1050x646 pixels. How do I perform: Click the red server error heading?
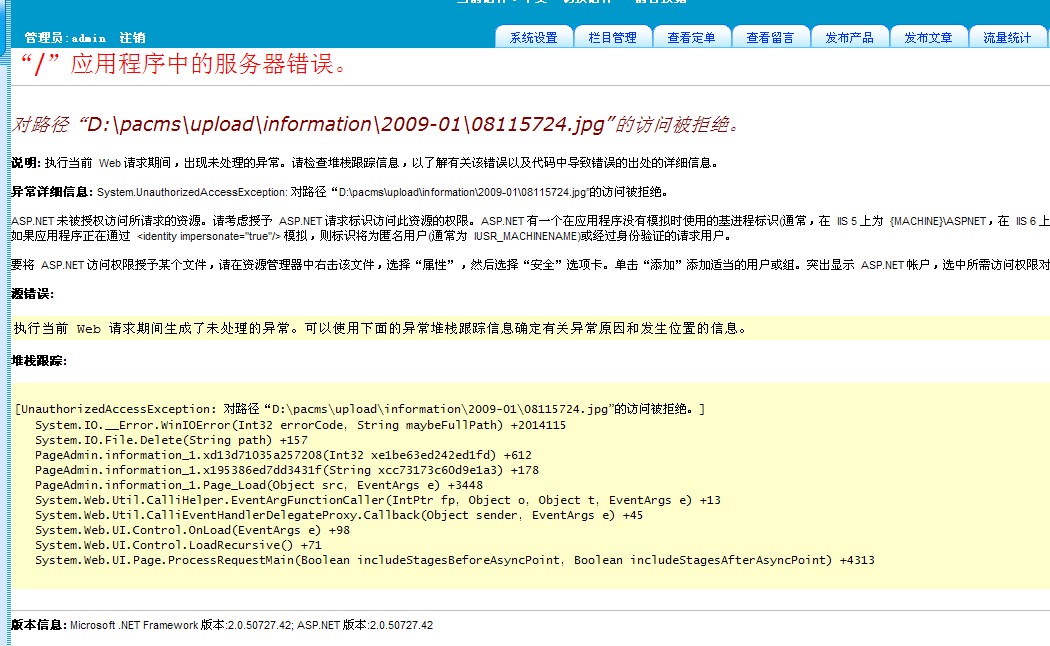coord(184,66)
